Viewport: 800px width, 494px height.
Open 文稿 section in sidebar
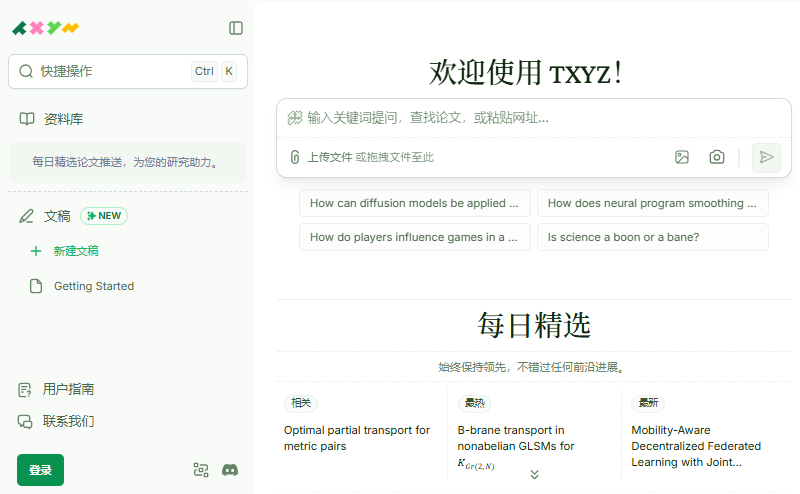(57, 216)
